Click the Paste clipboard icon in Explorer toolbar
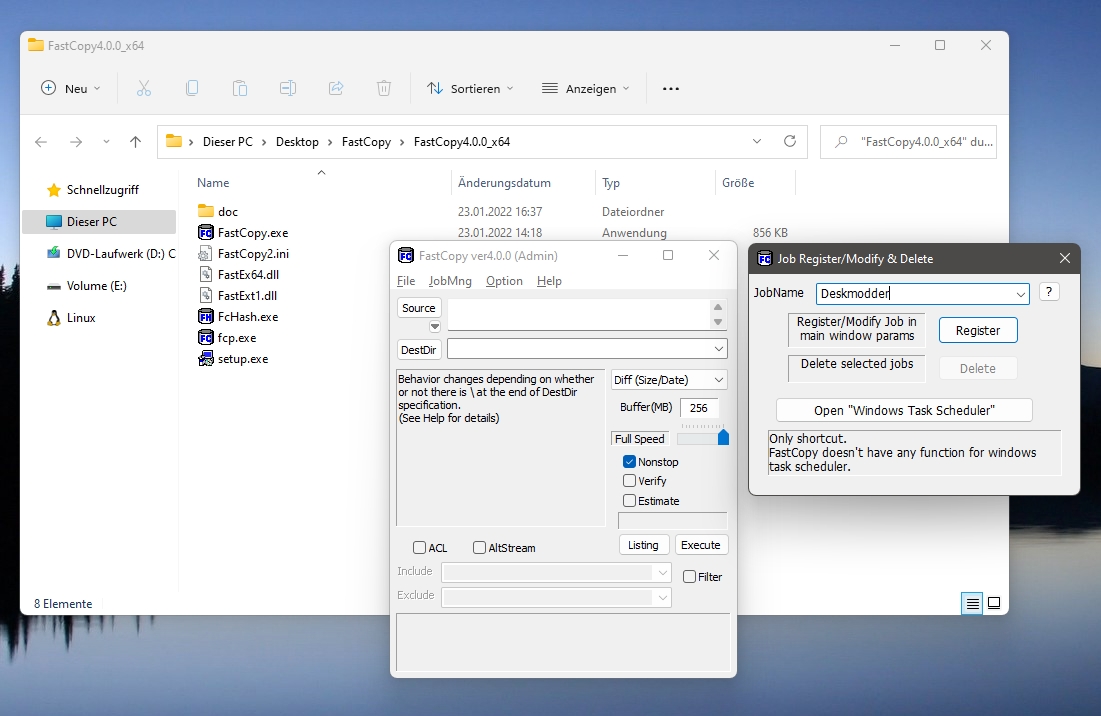Screen dimensions: 1101x716 click(x=239, y=88)
